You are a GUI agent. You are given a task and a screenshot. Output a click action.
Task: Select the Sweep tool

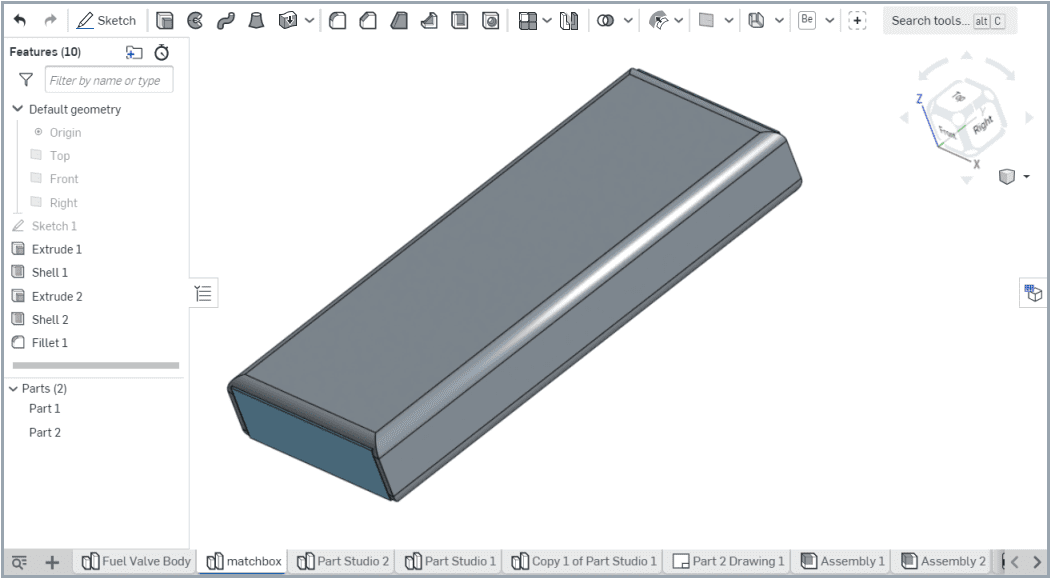(226, 20)
